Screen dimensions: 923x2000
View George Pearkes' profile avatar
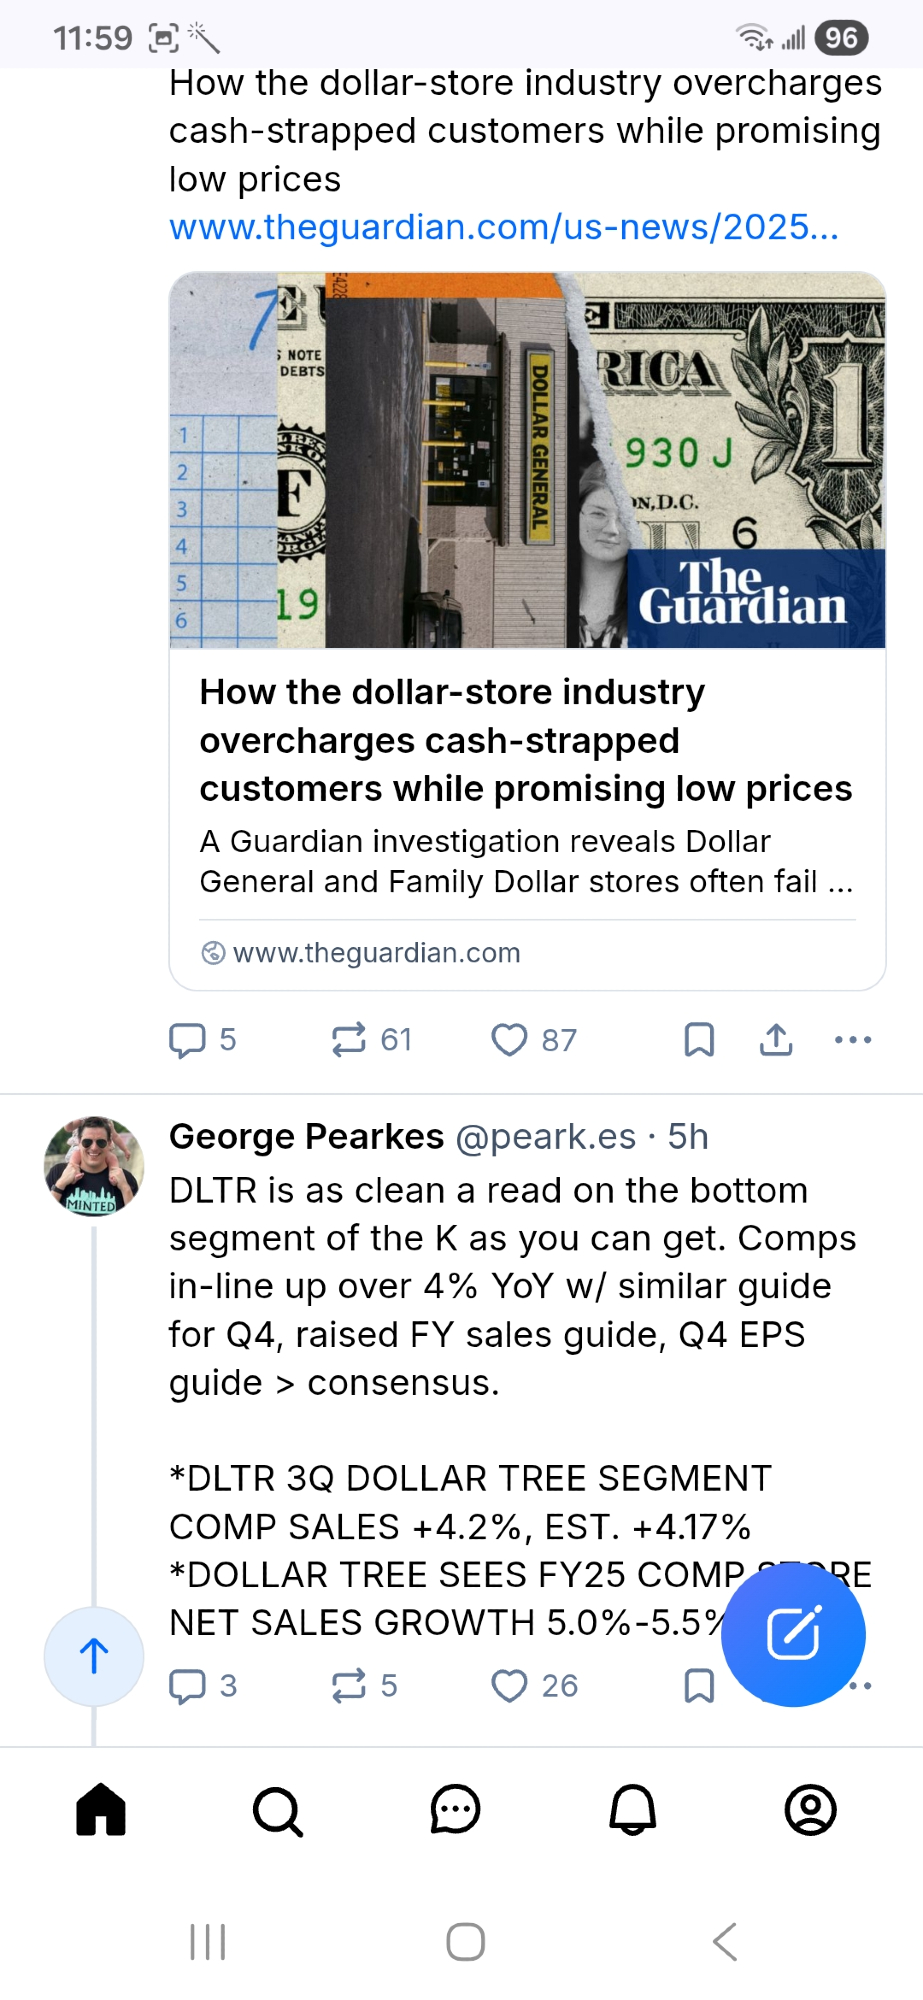(94, 1166)
